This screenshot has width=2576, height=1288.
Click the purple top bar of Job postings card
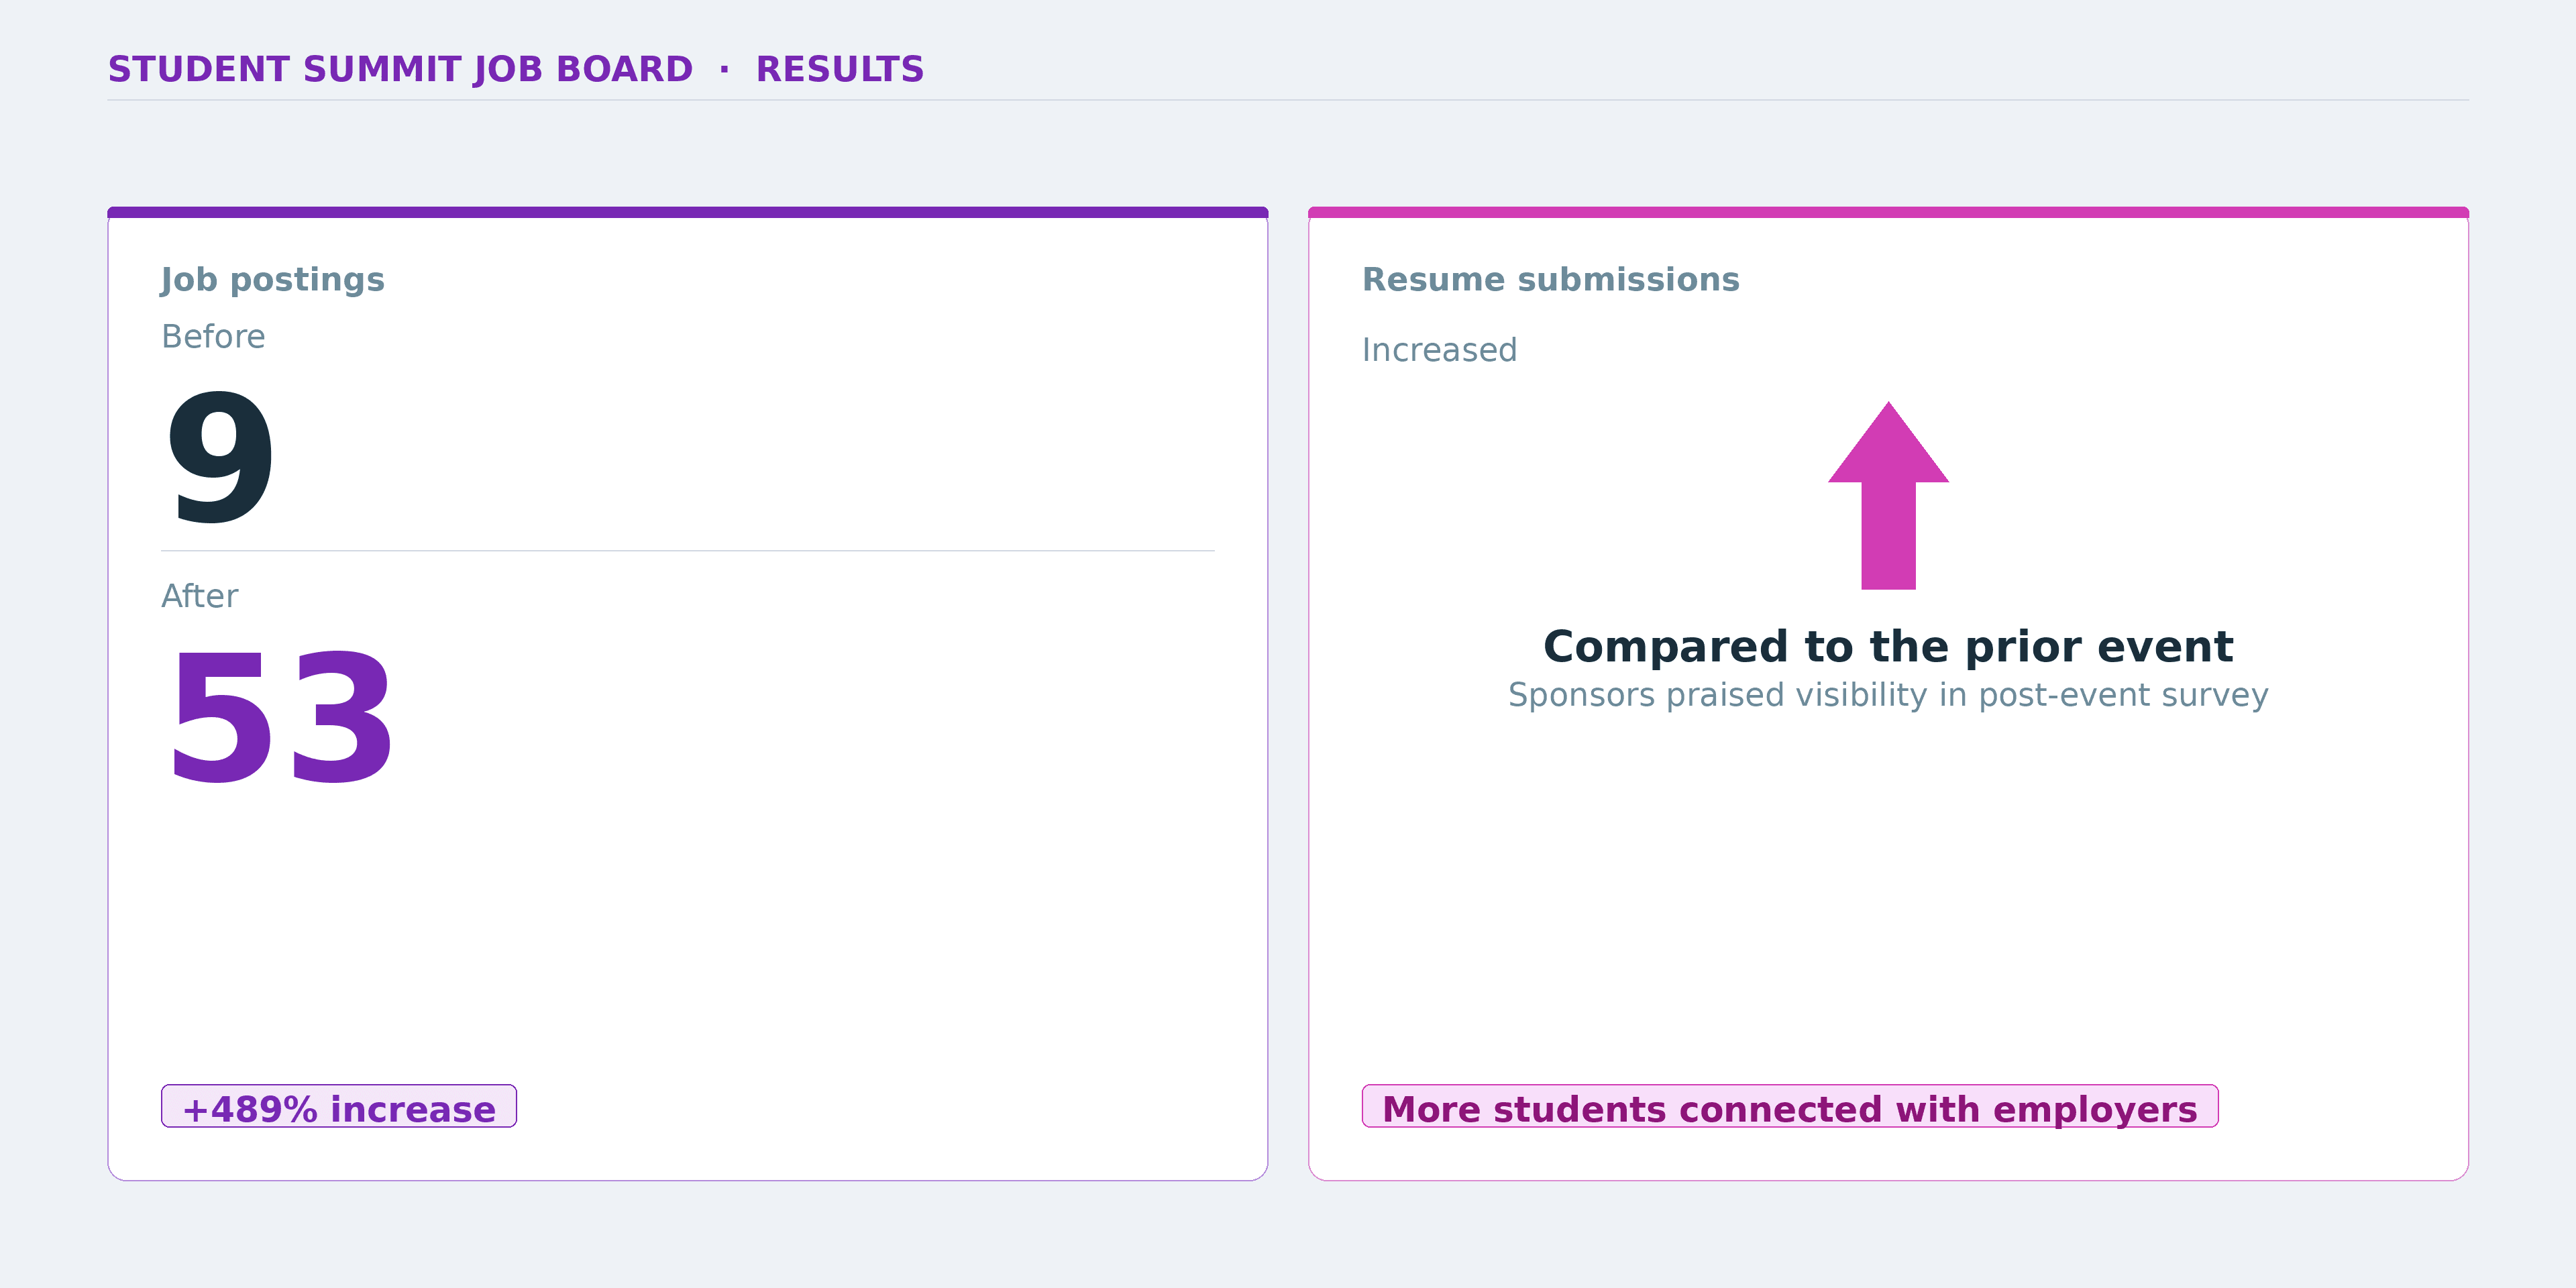coord(688,212)
